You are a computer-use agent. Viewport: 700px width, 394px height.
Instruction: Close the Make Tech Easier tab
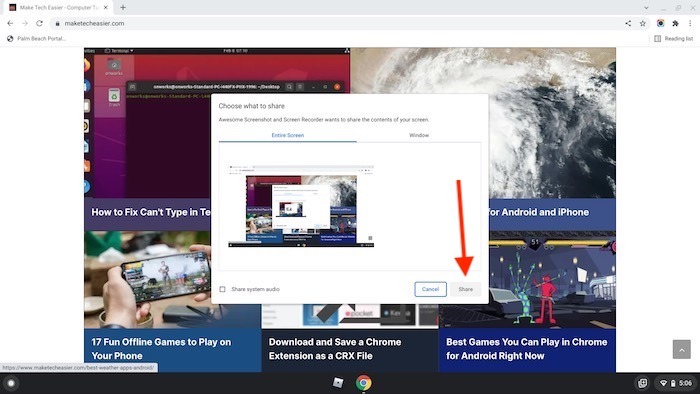click(106, 8)
